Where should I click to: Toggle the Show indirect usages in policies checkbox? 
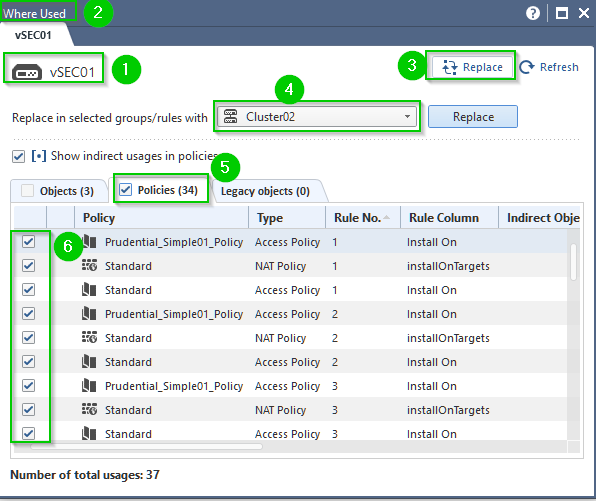(18, 156)
